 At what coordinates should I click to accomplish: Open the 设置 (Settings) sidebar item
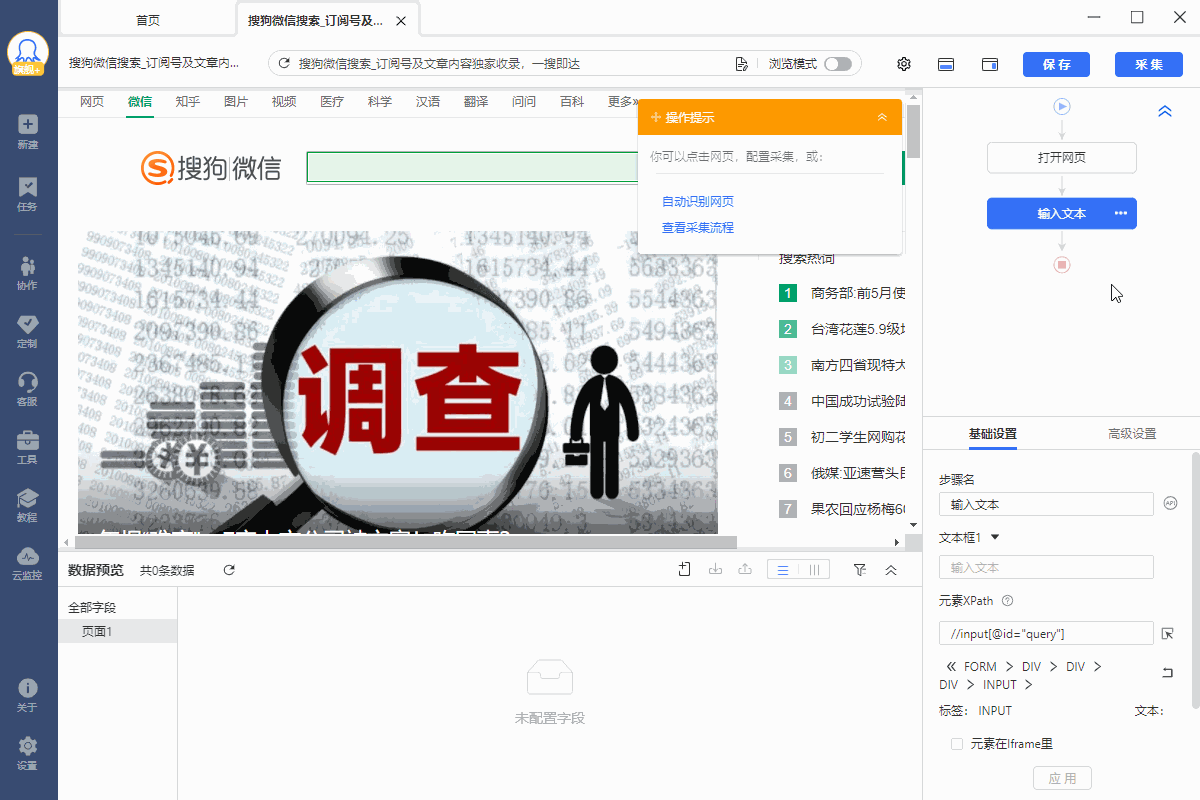tap(28, 753)
